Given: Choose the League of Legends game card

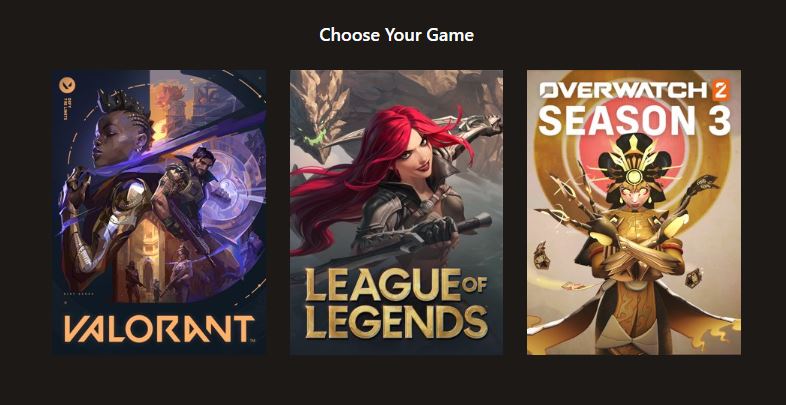Looking at the screenshot, I should click(396, 213).
